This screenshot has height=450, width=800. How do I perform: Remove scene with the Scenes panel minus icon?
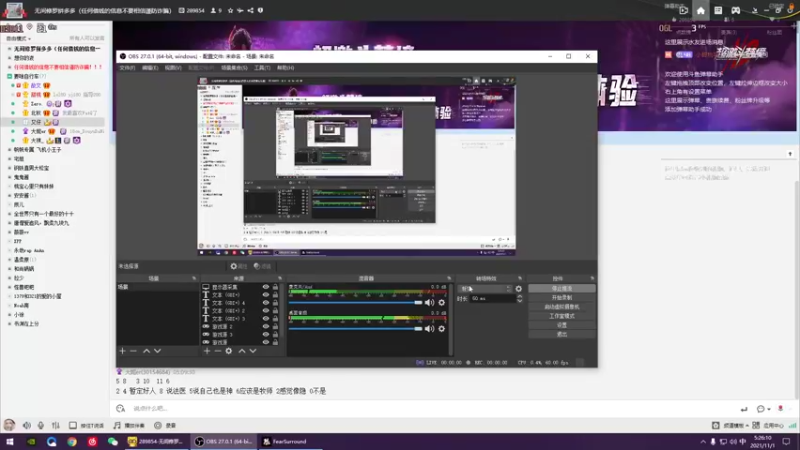pyautogui.click(x=133, y=351)
